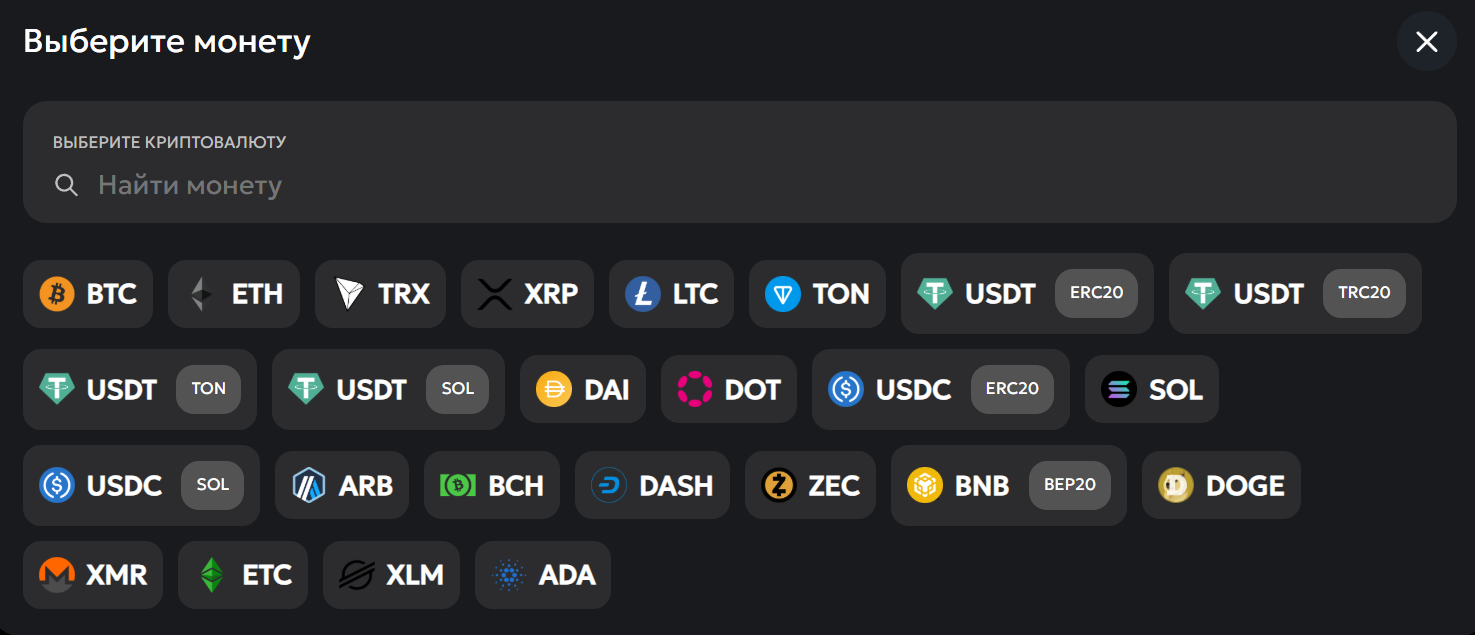Image resolution: width=1475 pixels, height=635 pixels.
Task: Click the Monero orange M icon
Action: 57,575
